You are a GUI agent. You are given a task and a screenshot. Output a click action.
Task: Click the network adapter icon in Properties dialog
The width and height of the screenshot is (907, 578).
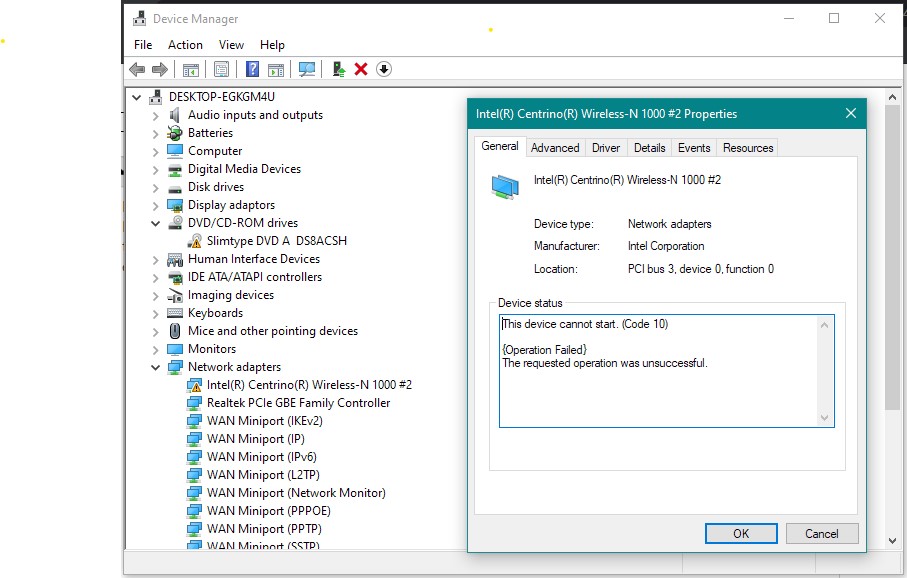click(x=505, y=187)
